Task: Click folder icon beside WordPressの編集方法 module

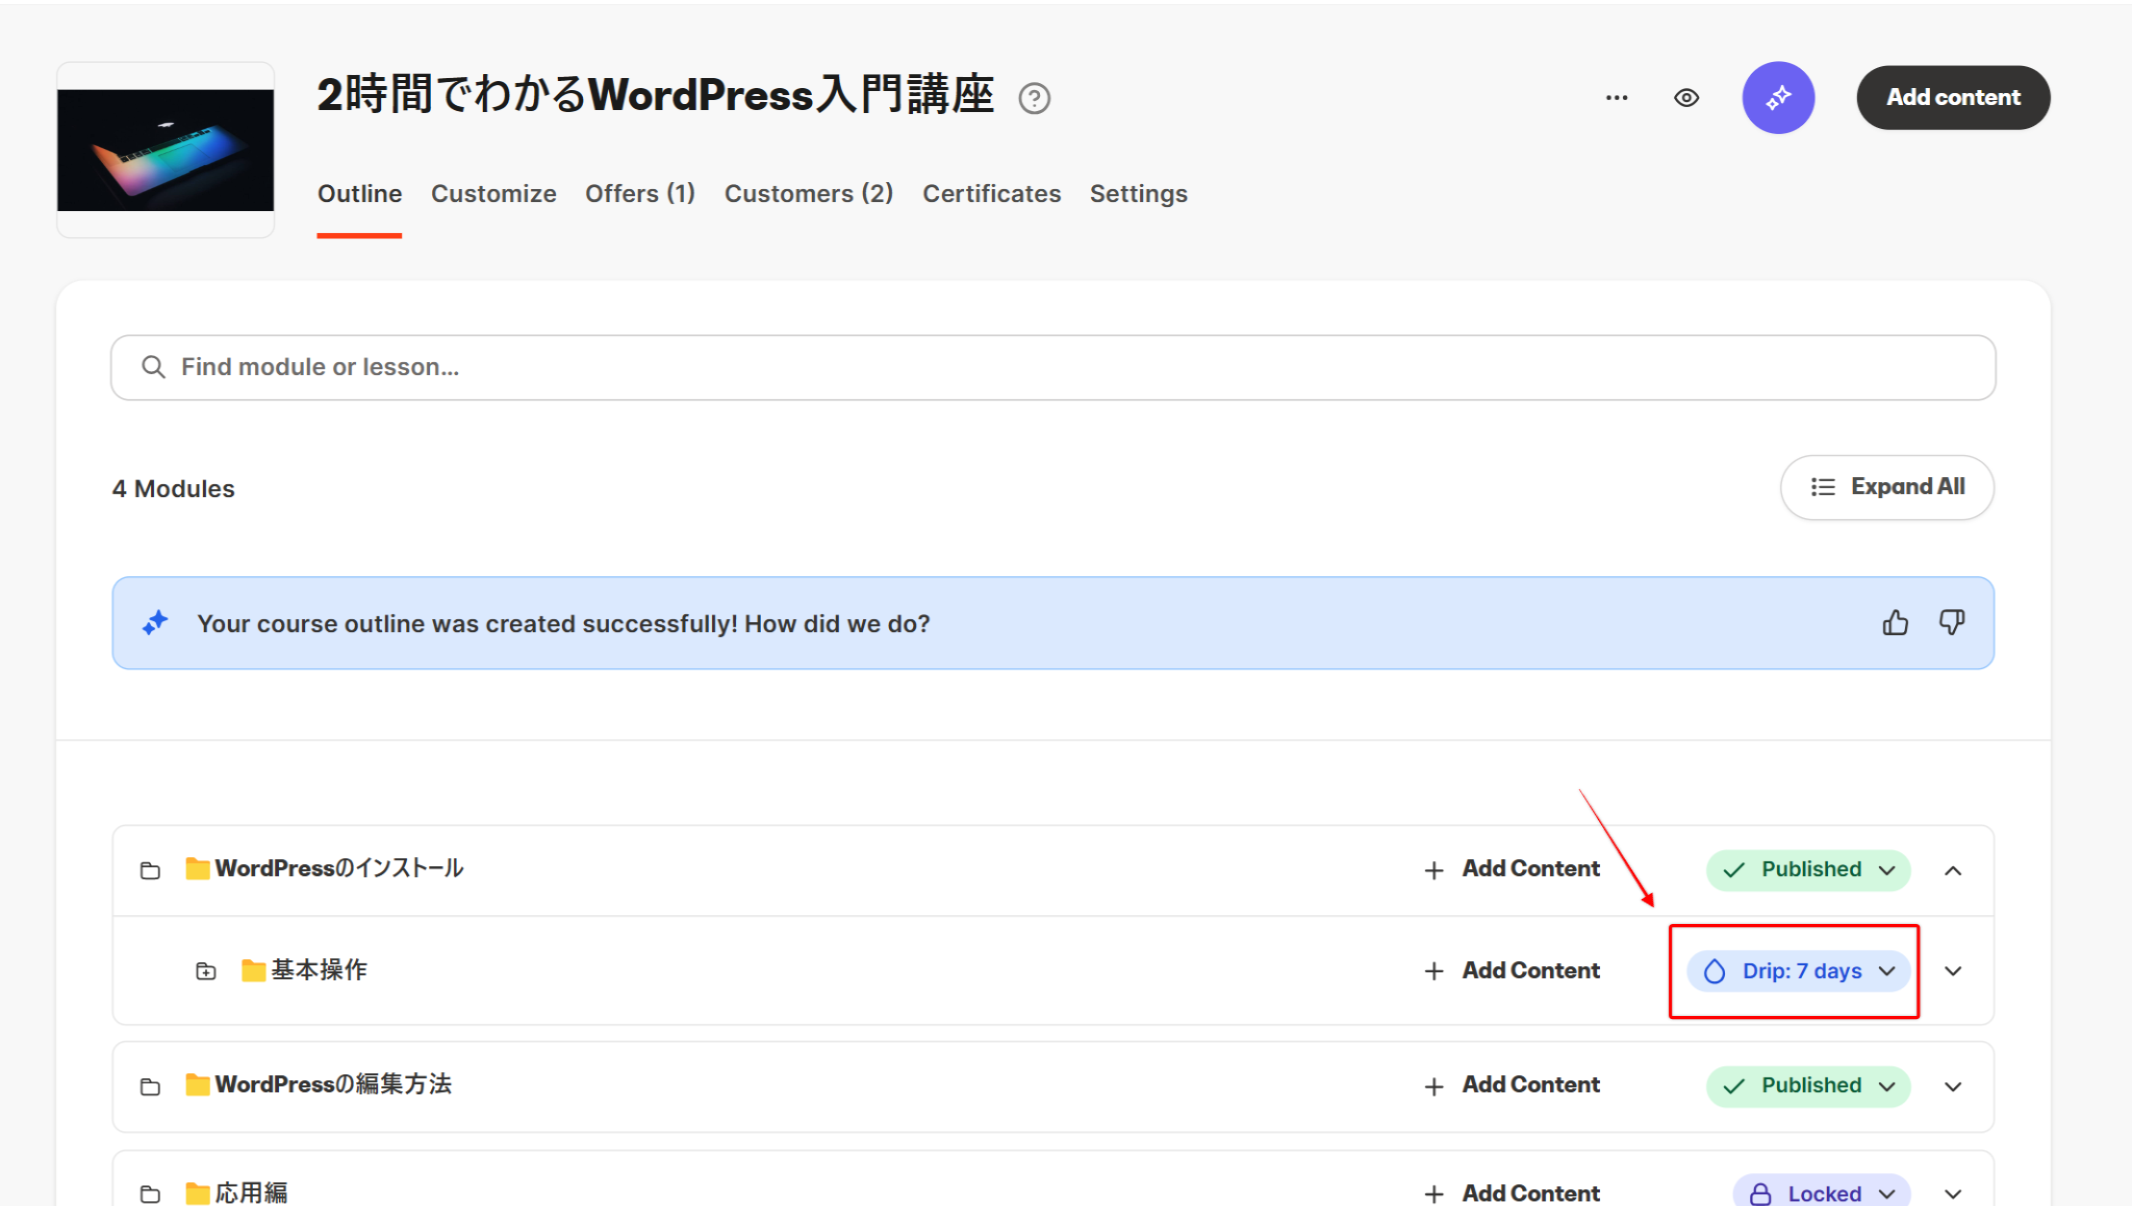Action: coord(150,1086)
